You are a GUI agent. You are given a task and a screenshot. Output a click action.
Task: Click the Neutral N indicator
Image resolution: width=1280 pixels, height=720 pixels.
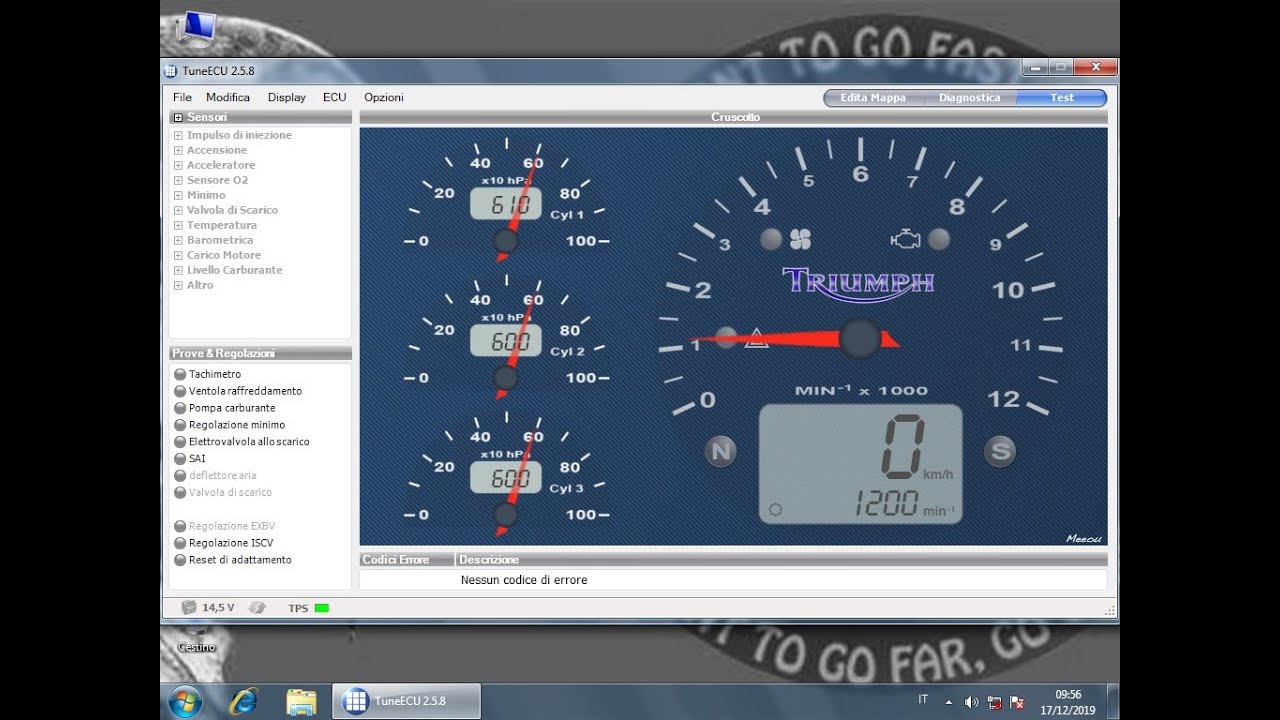(x=720, y=451)
